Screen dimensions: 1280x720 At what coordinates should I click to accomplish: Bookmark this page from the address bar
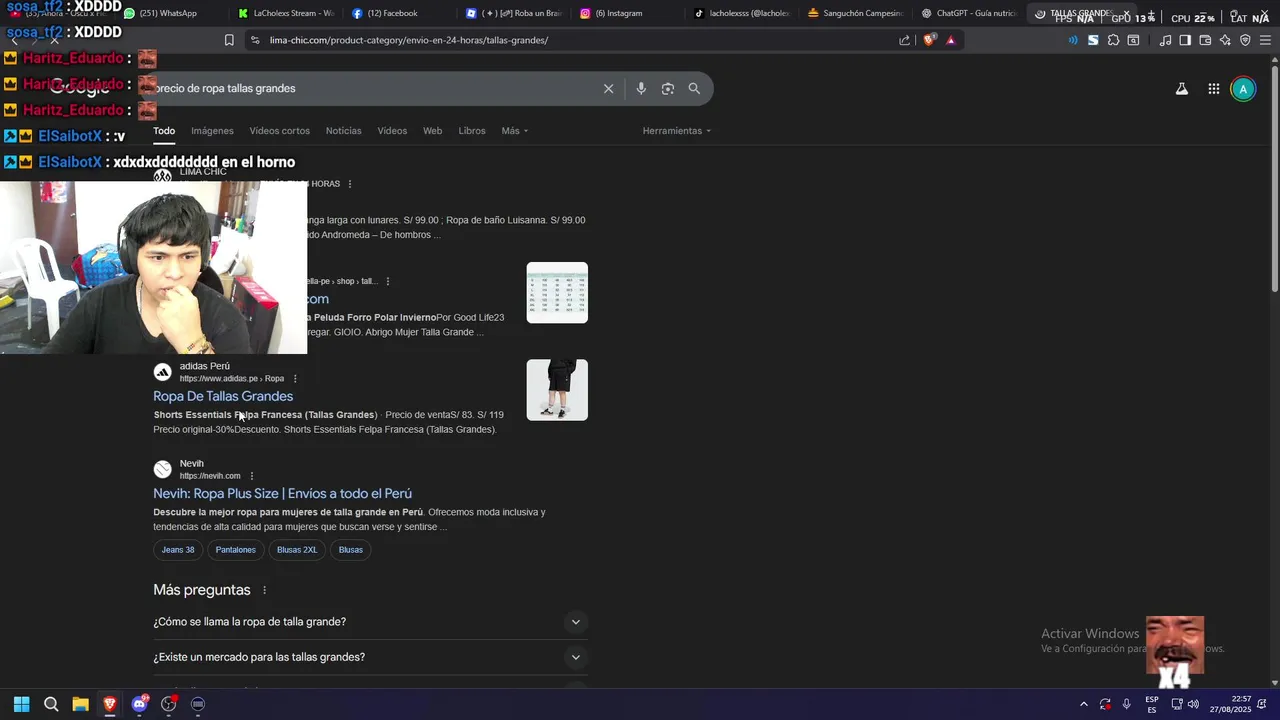point(229,40)
